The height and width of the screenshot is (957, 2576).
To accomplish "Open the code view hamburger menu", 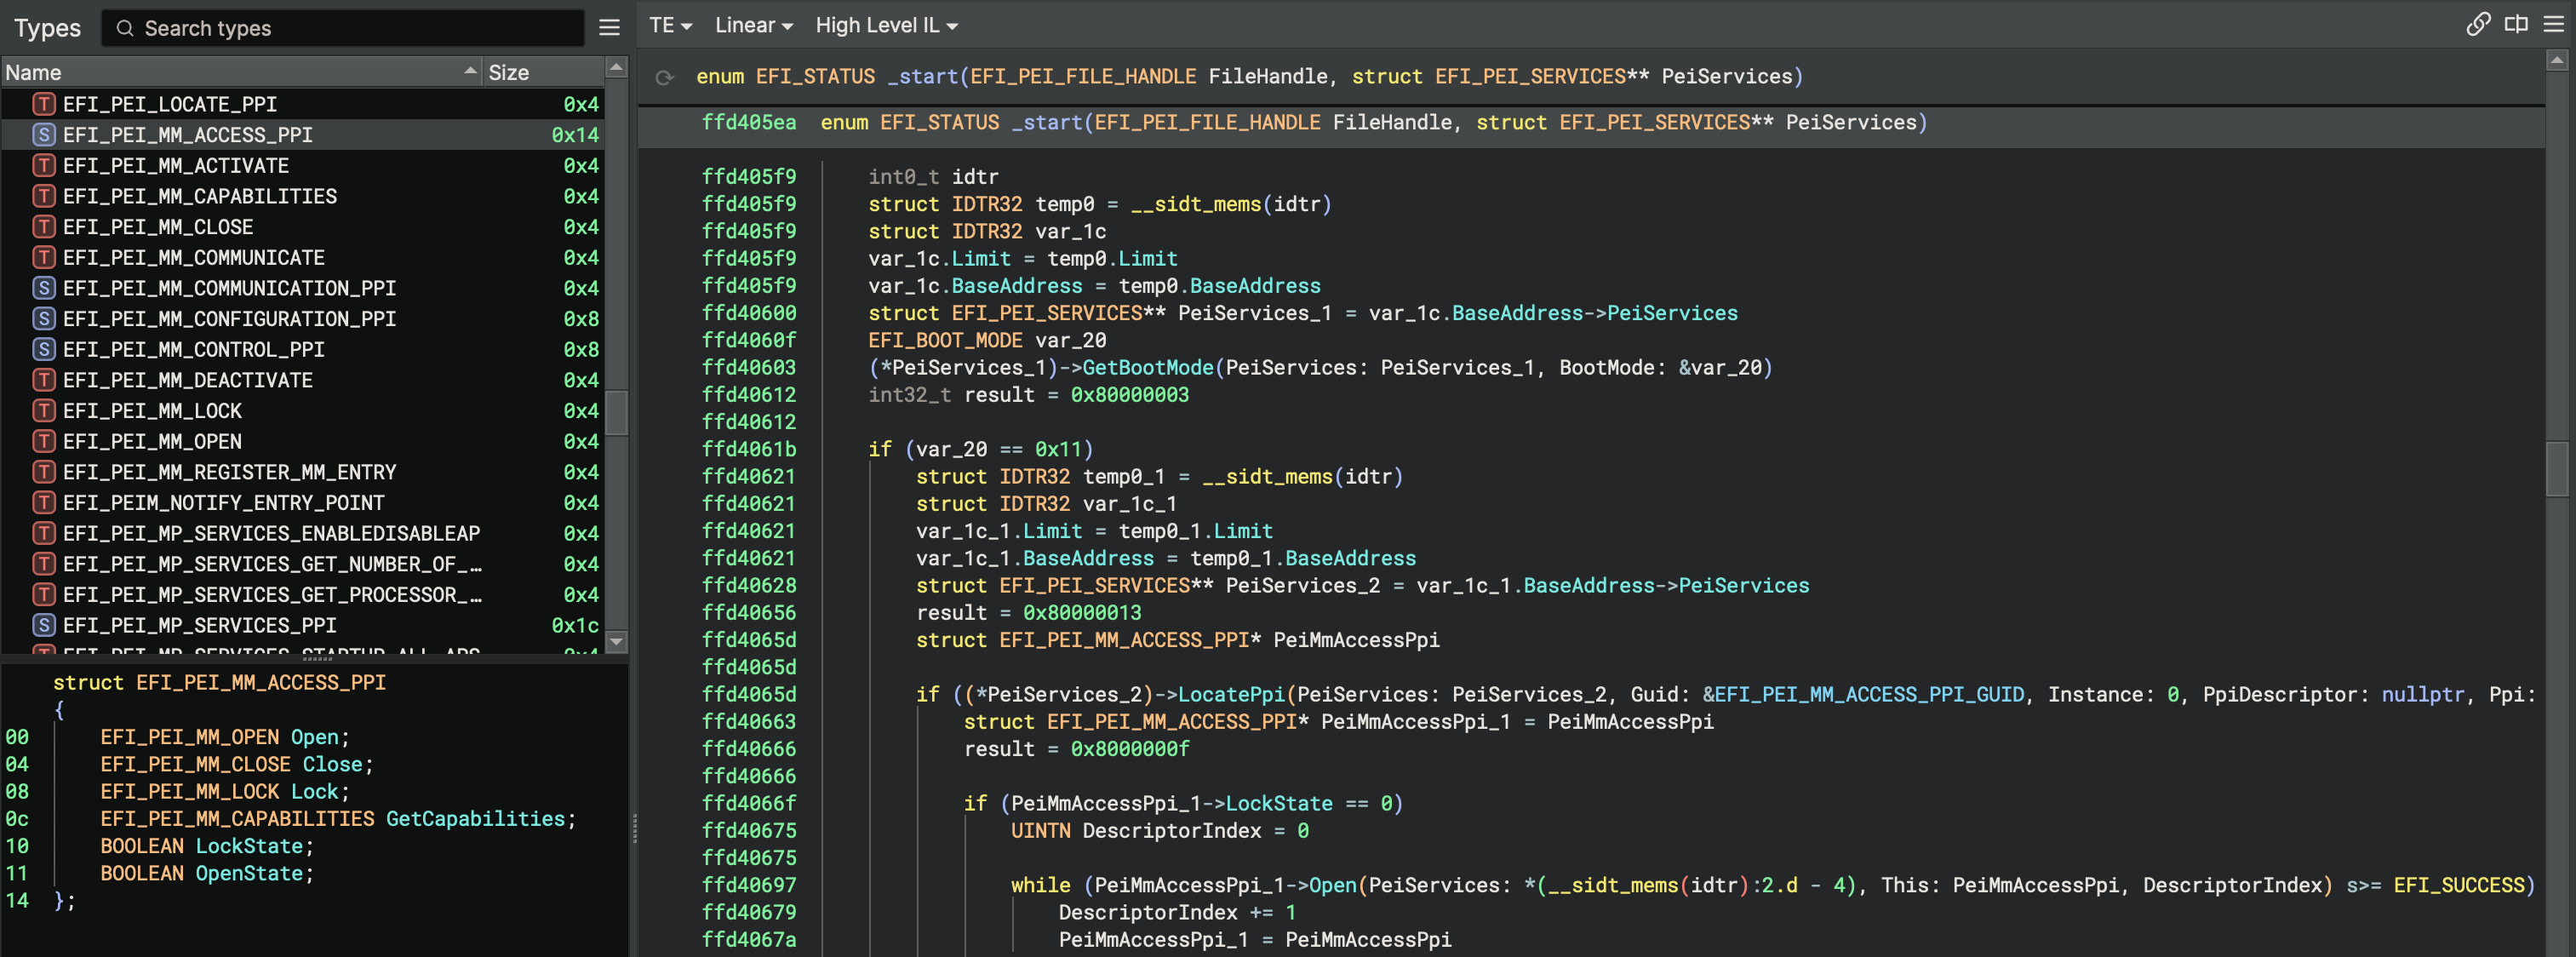I will click(x=2553, y=24).
